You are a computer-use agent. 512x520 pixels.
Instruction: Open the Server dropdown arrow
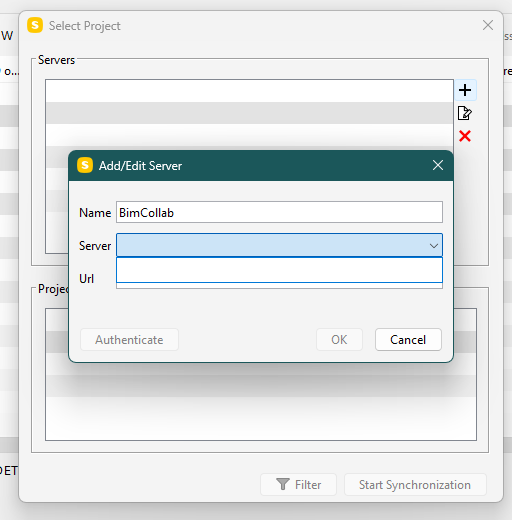pos(433,246)
